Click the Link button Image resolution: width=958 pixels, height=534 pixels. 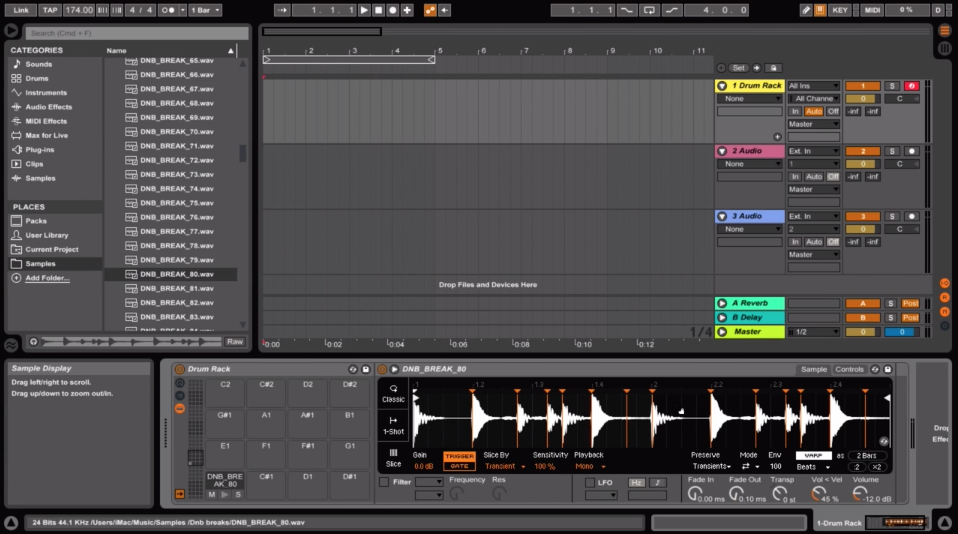(x=21, y=10)
